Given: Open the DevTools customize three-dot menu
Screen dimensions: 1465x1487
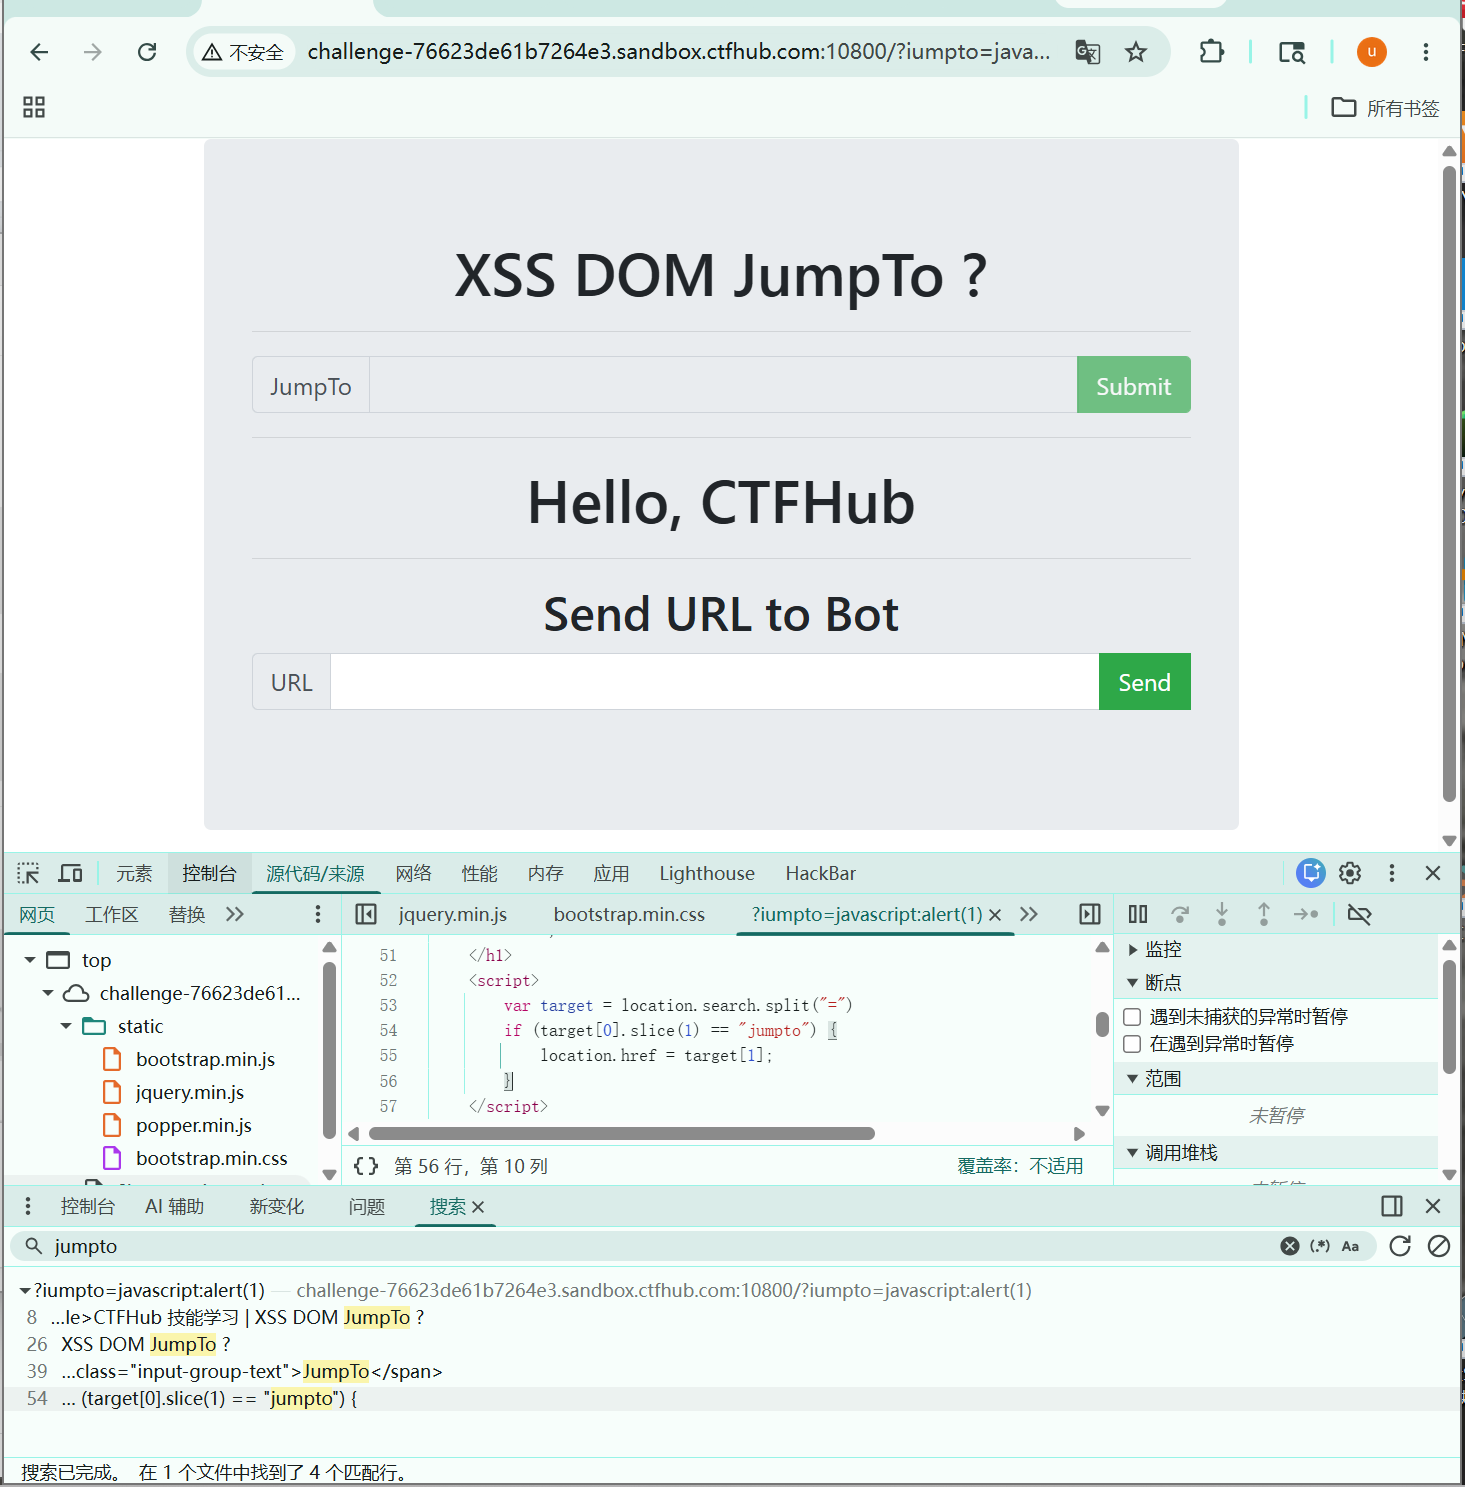Looking at the screenshot, I should pos(1391,873).
